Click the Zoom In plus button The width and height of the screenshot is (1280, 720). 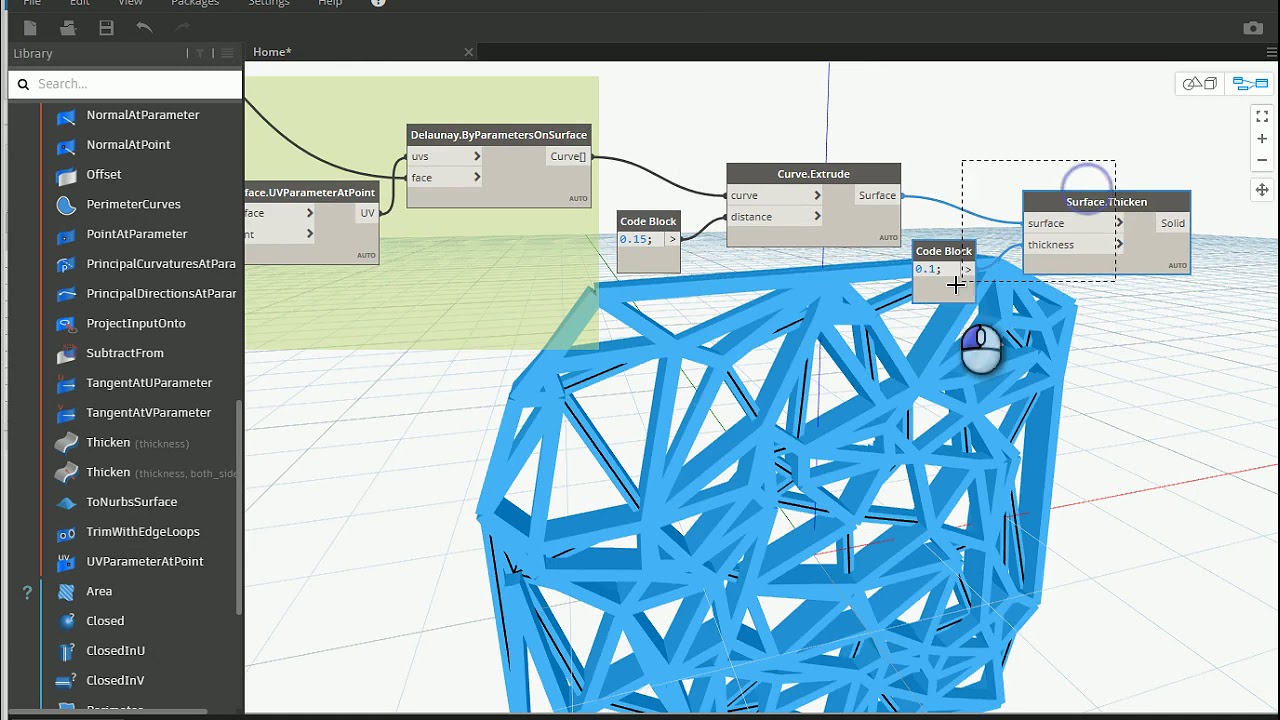[x=1262, y=139]
